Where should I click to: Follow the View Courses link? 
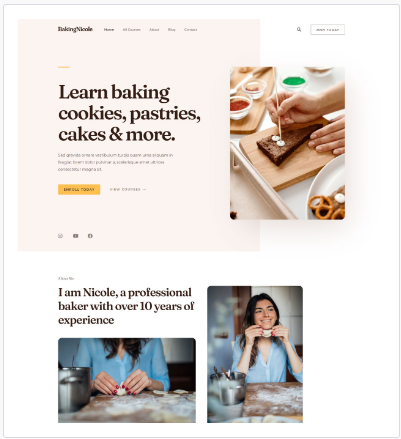[128, 189]
